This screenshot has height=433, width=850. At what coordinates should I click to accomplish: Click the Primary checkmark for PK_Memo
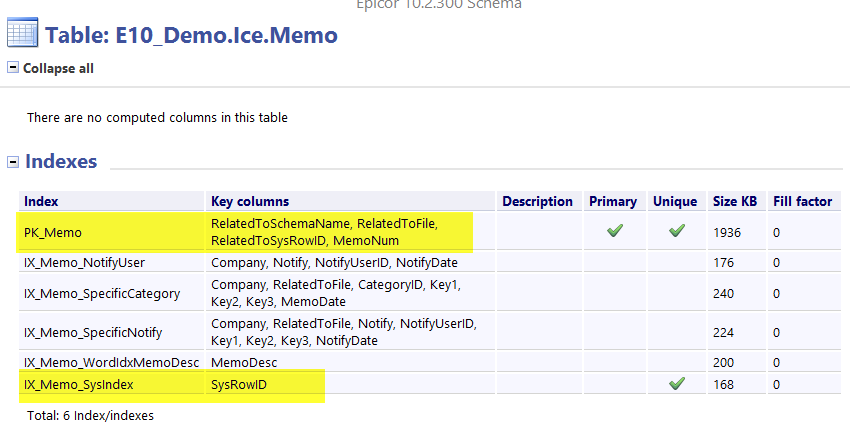coord(614,231)
